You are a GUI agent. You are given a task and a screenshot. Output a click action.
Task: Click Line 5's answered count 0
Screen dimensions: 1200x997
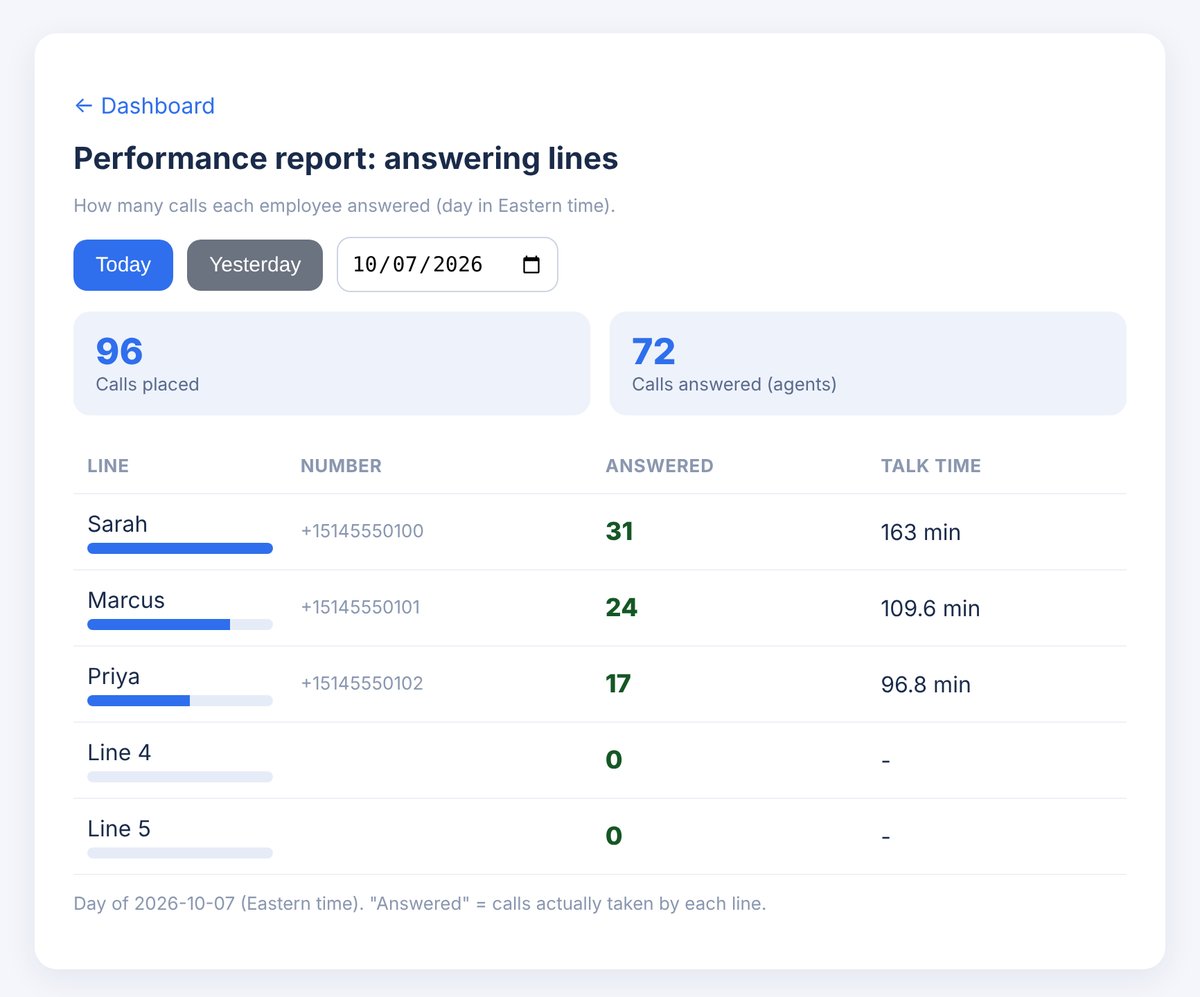tap(614, 835)
